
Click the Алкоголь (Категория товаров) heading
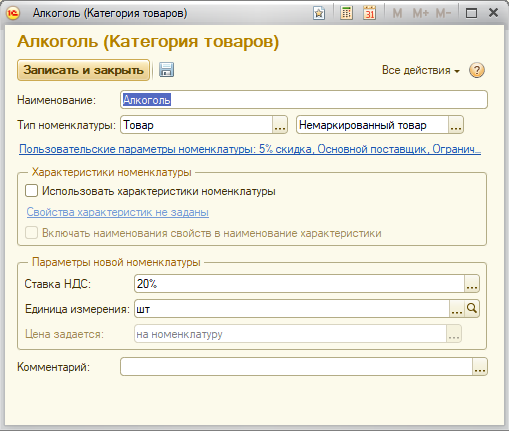coord(148,42)
